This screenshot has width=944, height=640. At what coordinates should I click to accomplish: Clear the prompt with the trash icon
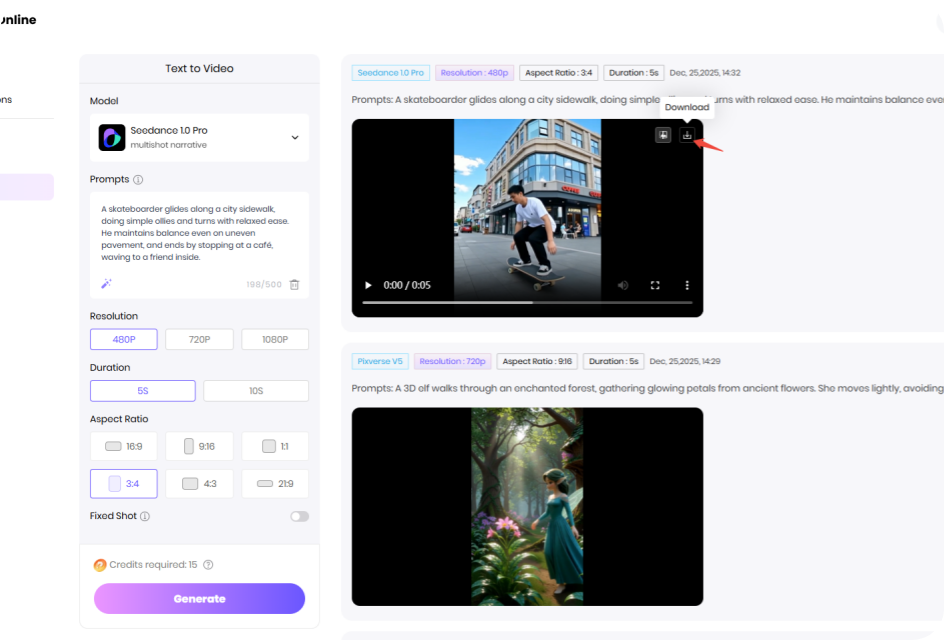pyautogui.click(x=294, y=284)
